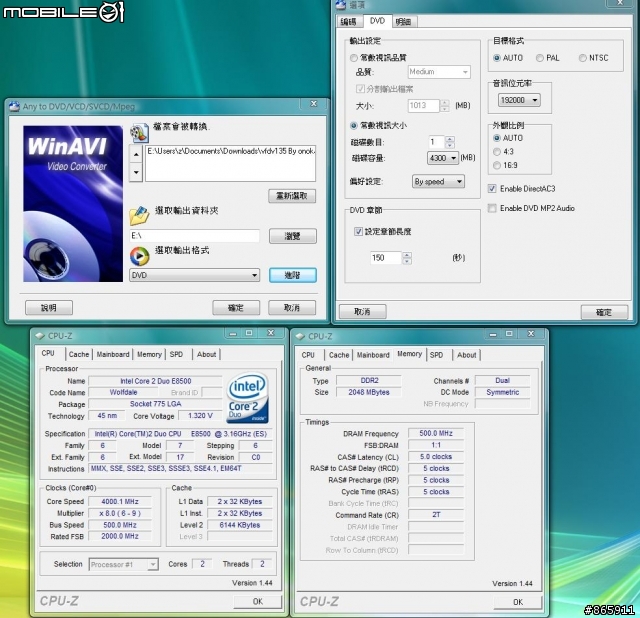This screenshot has height=618, width=640.
Task: Click the cancel button in options dialog
Action: tap(362, 312)
